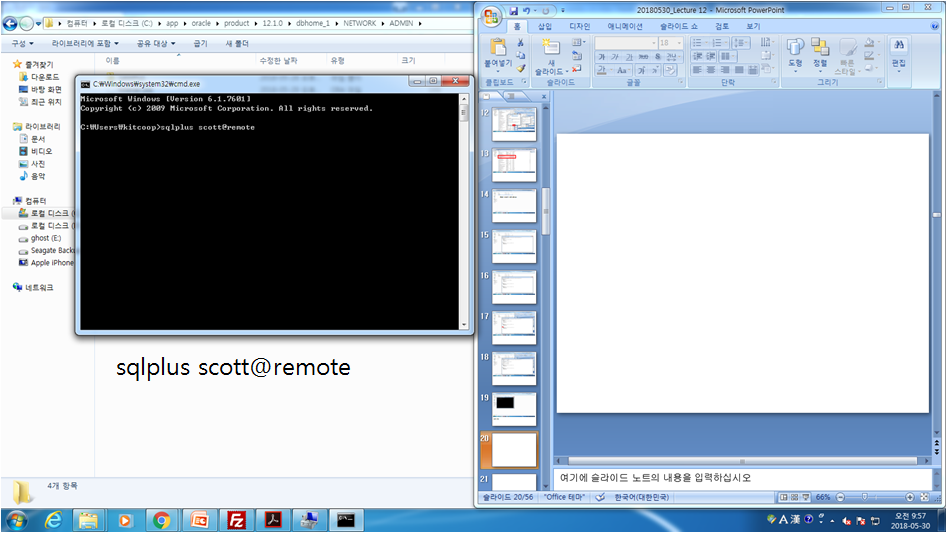This screenshot has height=533, width=947.
Task: Toggle text shadow (S) formatting
Action: (x=658, y=57)
